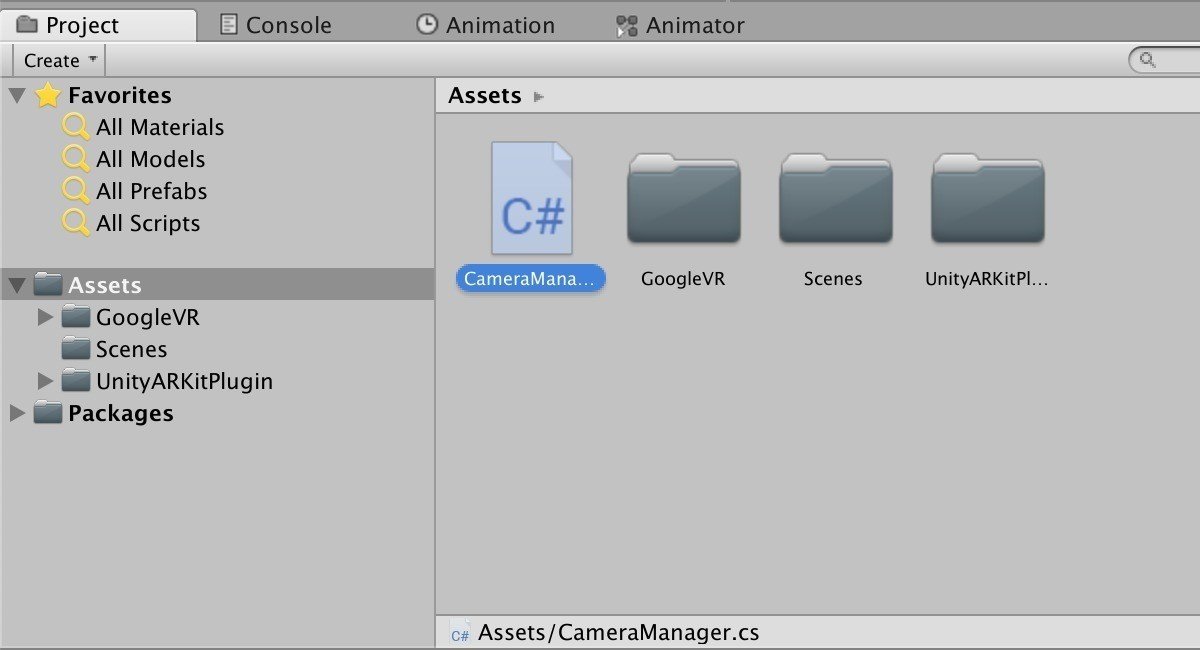The width and height of the screenshot is (1200, 650).
Task: Click the Favorites star icon
Action: pos(48,96)
